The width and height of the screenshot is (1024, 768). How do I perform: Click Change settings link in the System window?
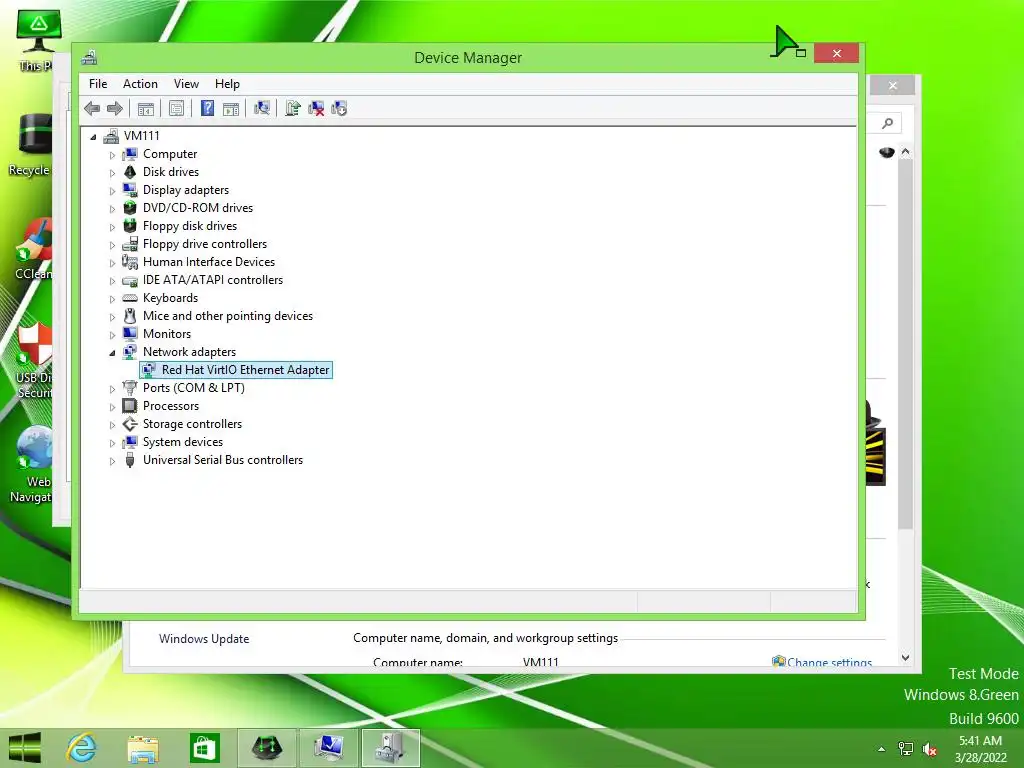point(829,662)
